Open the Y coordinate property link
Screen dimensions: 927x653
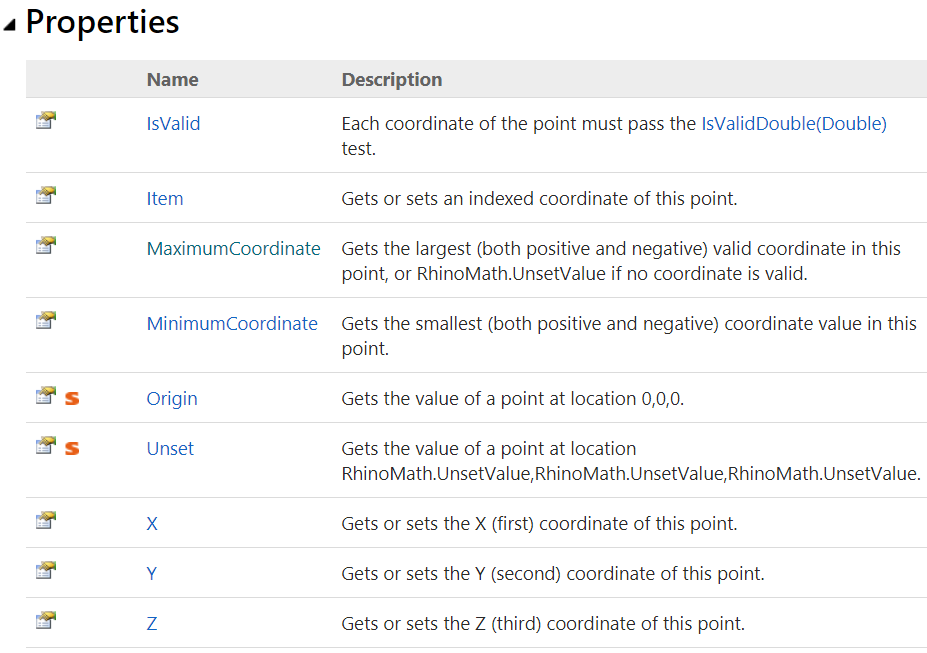tap(152, 574)
